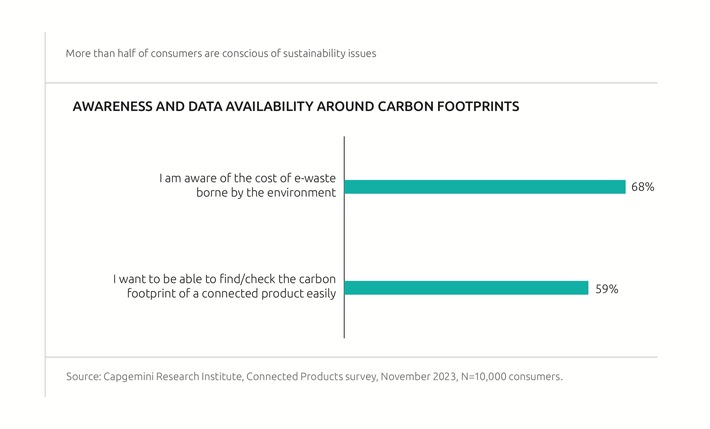Select the 59% value label
Image resolution: width=710 pixels, height=429 pixels.
click(x=607, y=289)
